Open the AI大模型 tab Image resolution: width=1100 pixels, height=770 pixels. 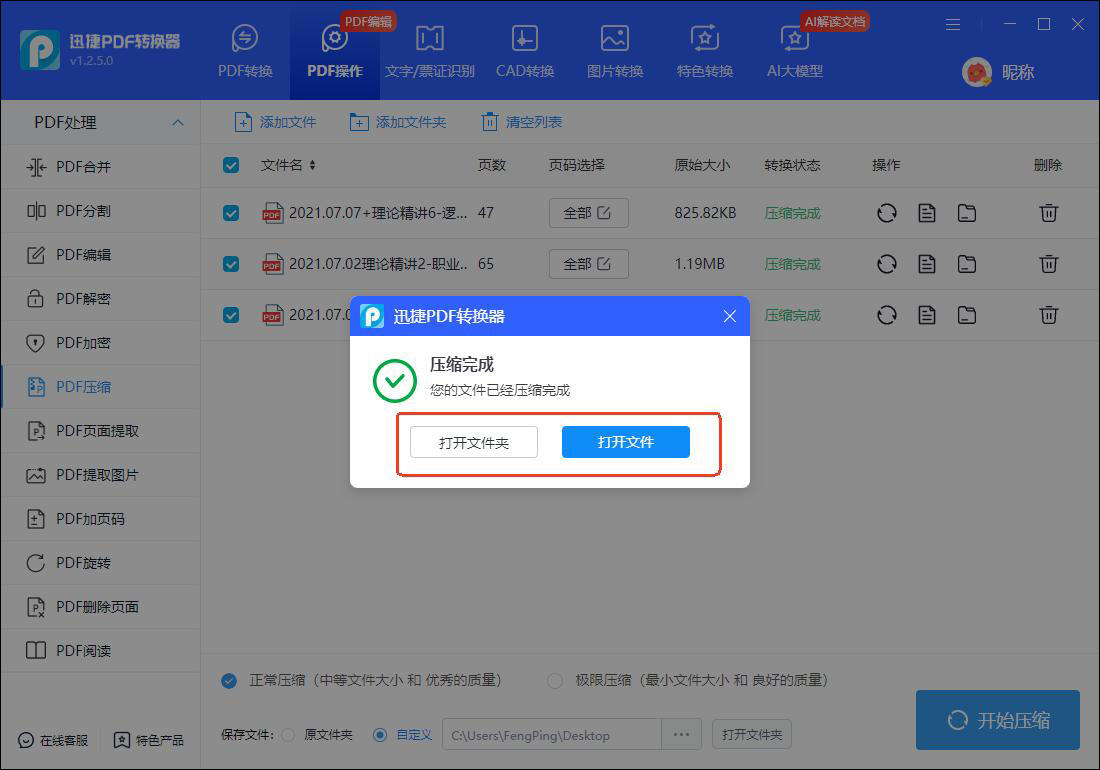coord(795,51)
